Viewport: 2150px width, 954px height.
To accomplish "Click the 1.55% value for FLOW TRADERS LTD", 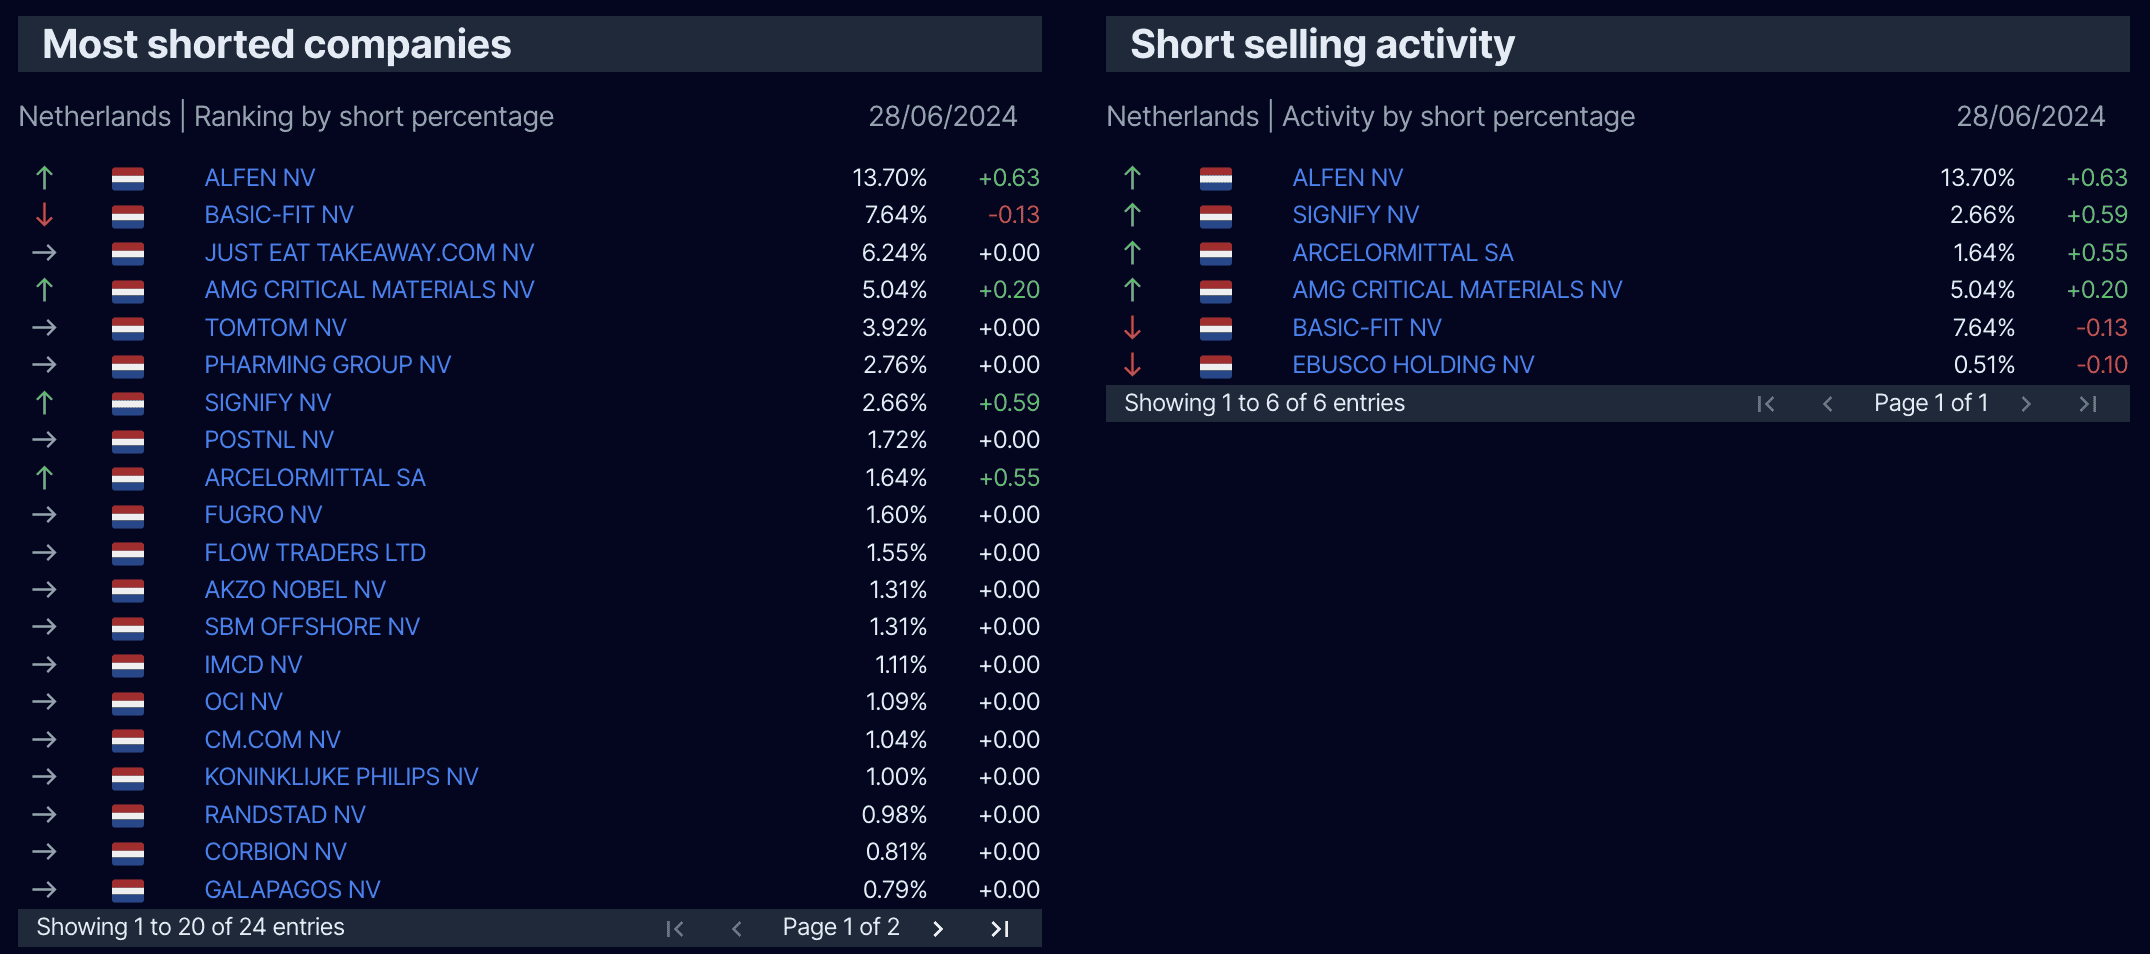I will (896, 553).
